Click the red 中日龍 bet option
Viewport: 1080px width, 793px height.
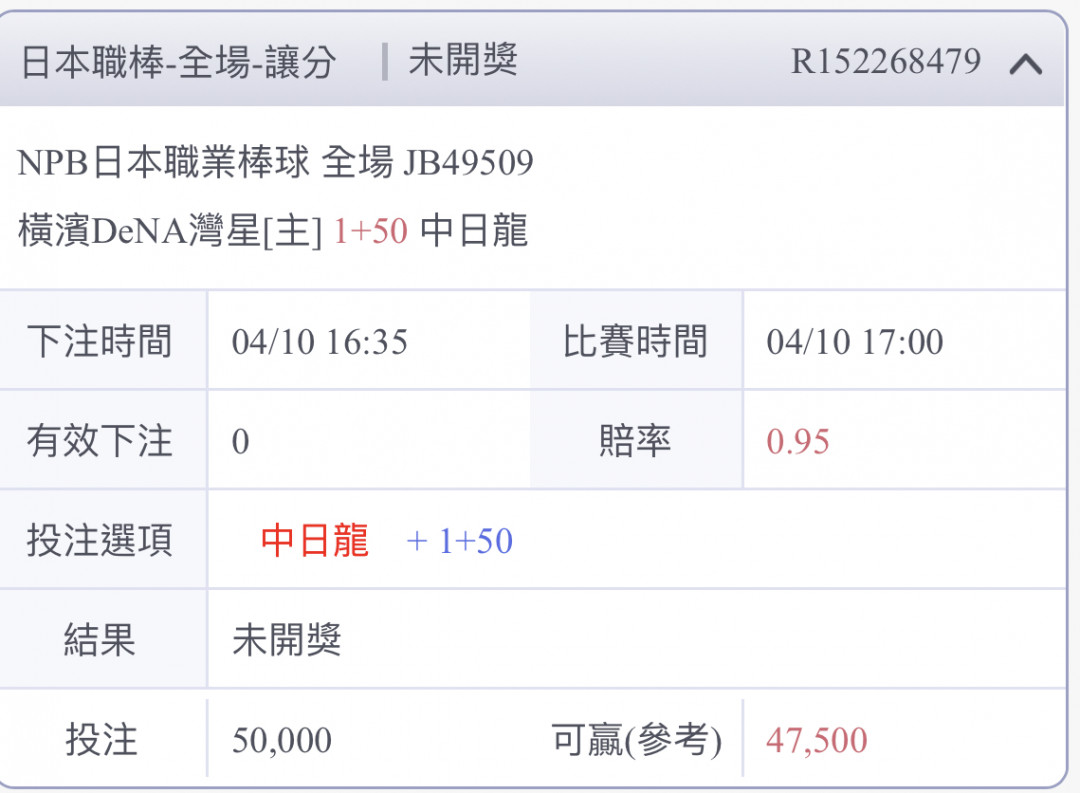(x=315, y=540)
